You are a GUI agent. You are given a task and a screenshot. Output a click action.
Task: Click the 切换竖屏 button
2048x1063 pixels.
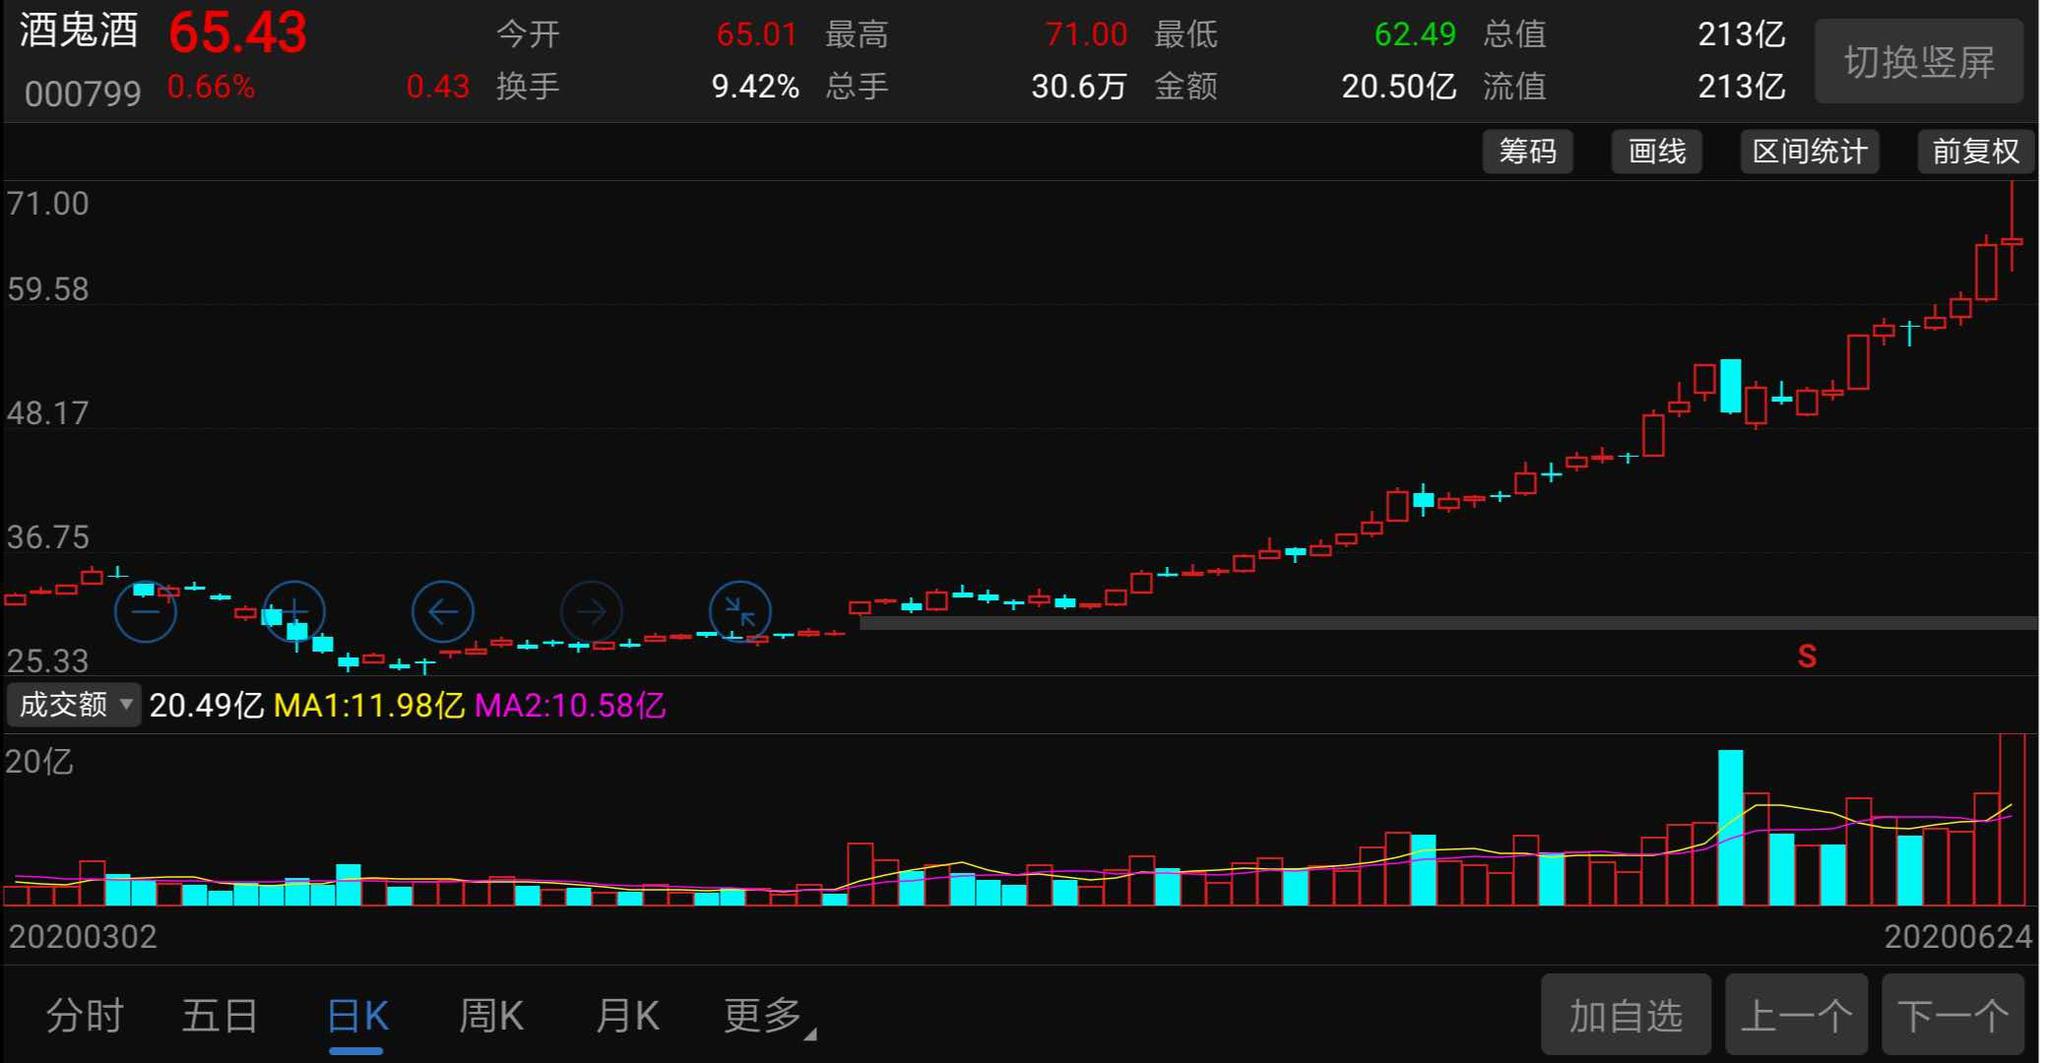tap(1919, 62)
